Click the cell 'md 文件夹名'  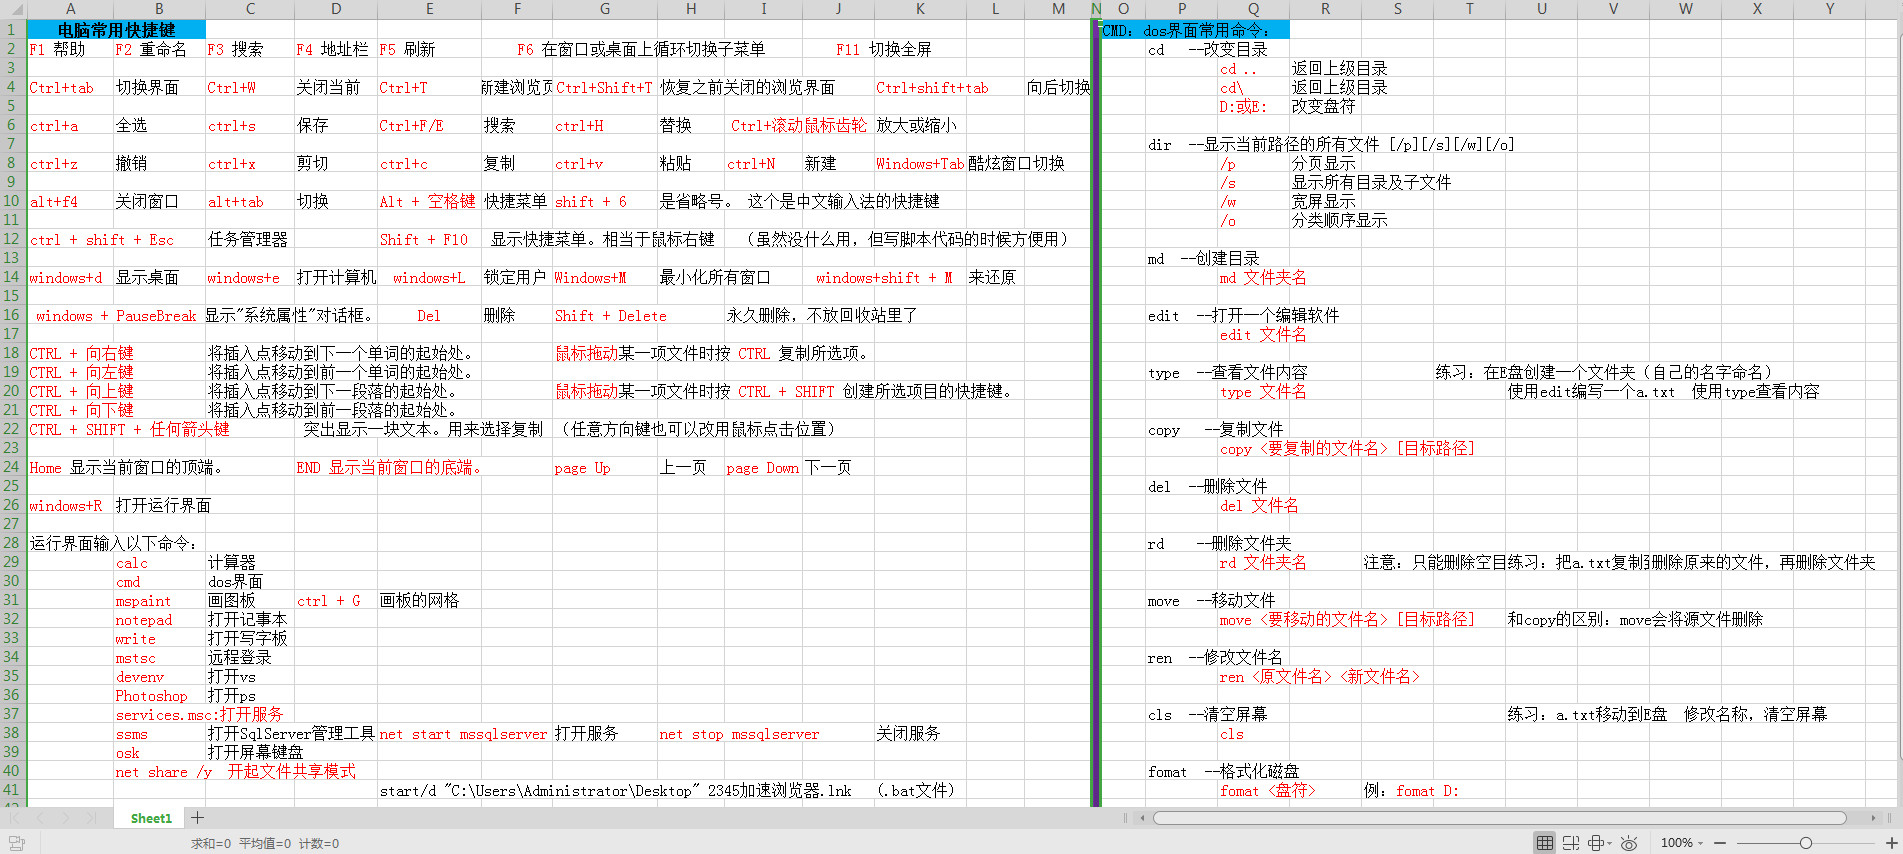(1263, 277)
